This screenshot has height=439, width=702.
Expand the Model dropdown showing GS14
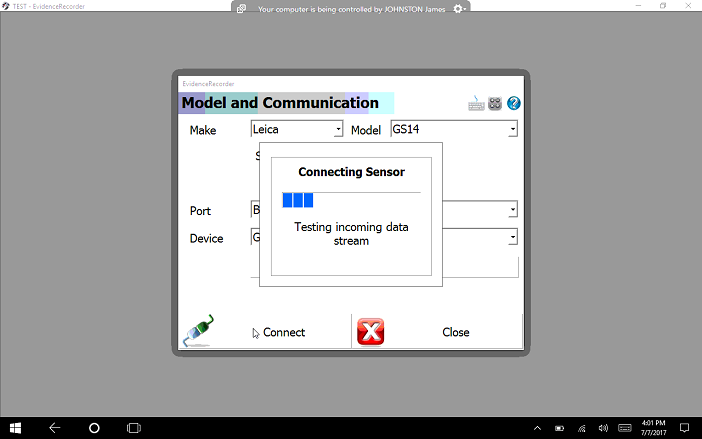click(x=512, y=129)
